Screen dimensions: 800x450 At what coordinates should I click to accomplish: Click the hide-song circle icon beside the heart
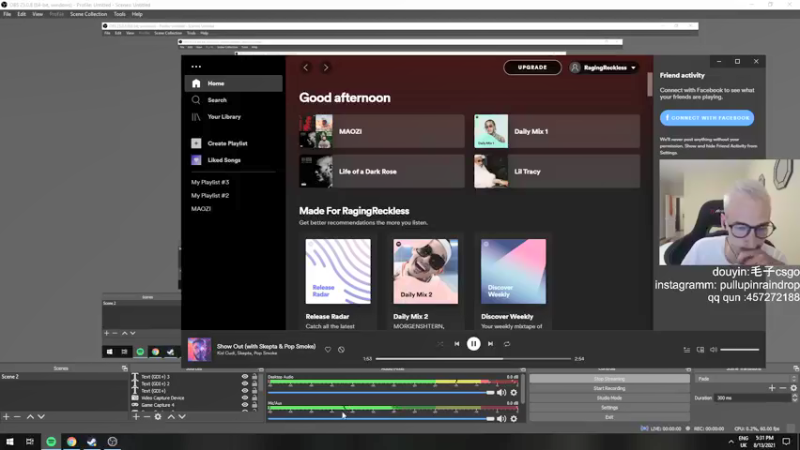(341, 349)
